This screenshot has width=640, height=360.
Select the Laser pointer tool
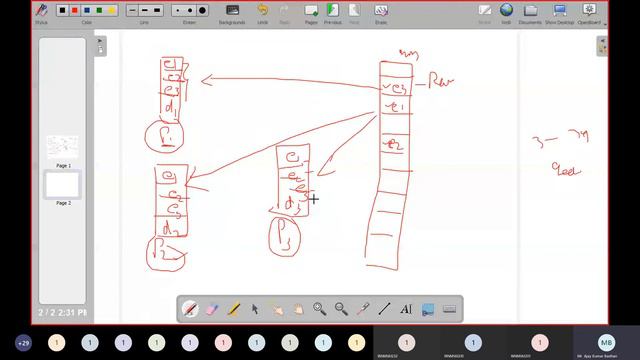363,309
